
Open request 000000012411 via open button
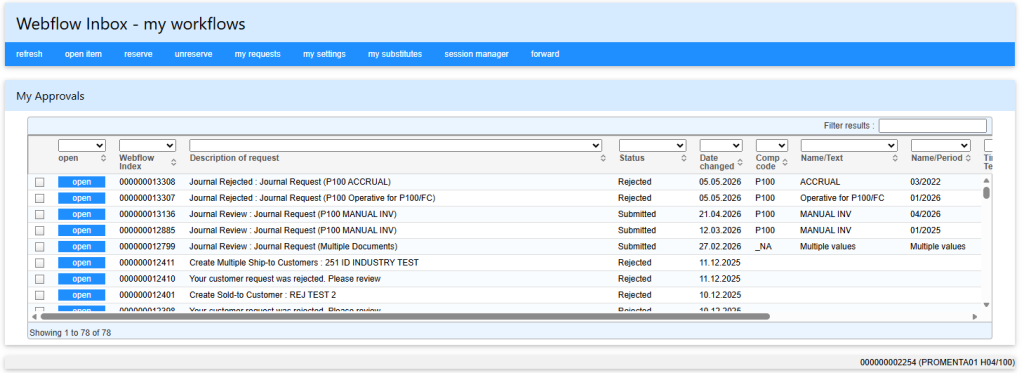(82, 263)
